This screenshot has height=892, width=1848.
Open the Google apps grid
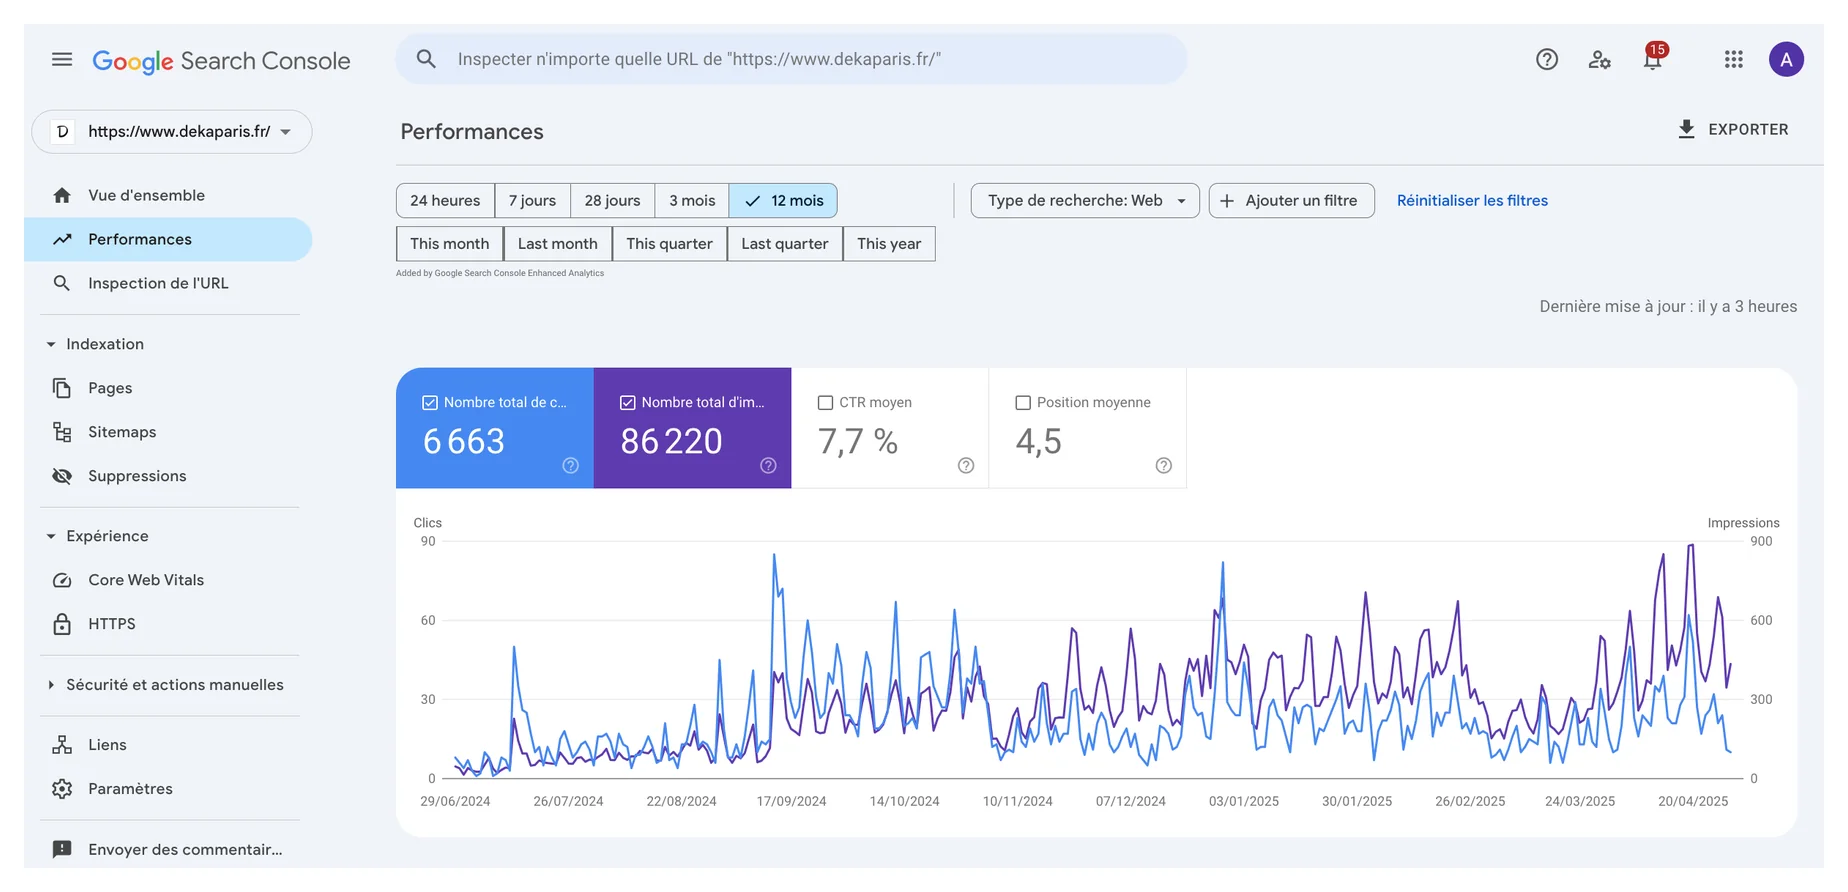(x=1734, y=60)
